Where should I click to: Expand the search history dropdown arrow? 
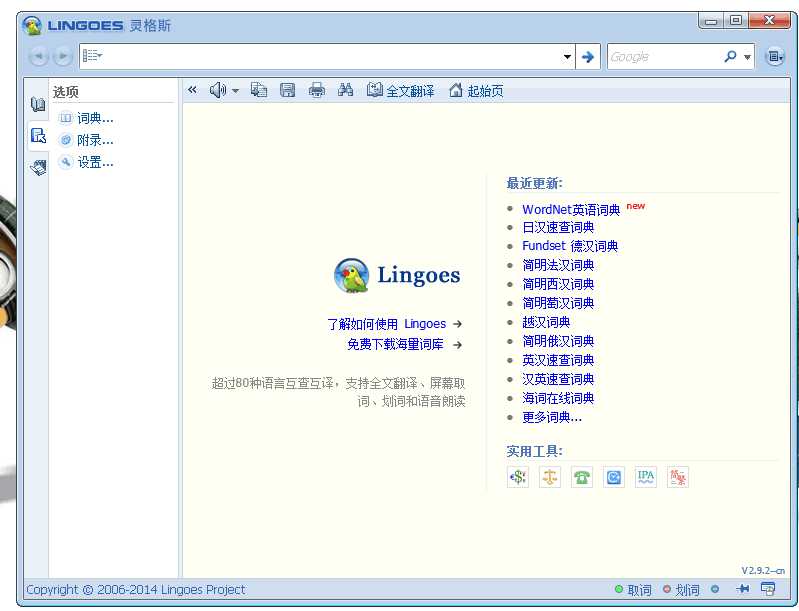(567, 57)
